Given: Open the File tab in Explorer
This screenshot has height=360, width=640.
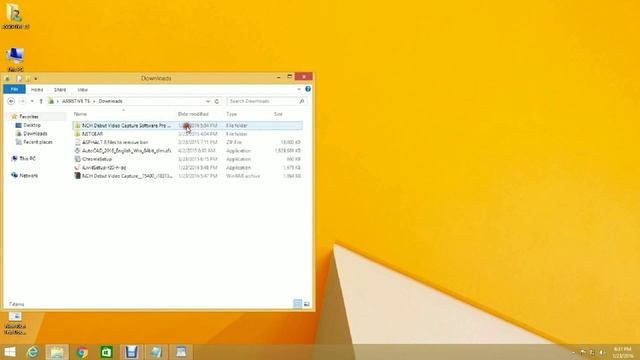Looking at the screenshot, I should pos(14,89).
